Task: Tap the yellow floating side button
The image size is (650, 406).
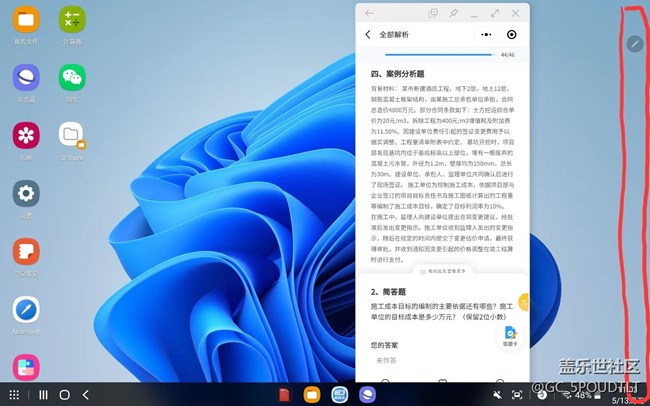Action: click(x=524, y=301)
